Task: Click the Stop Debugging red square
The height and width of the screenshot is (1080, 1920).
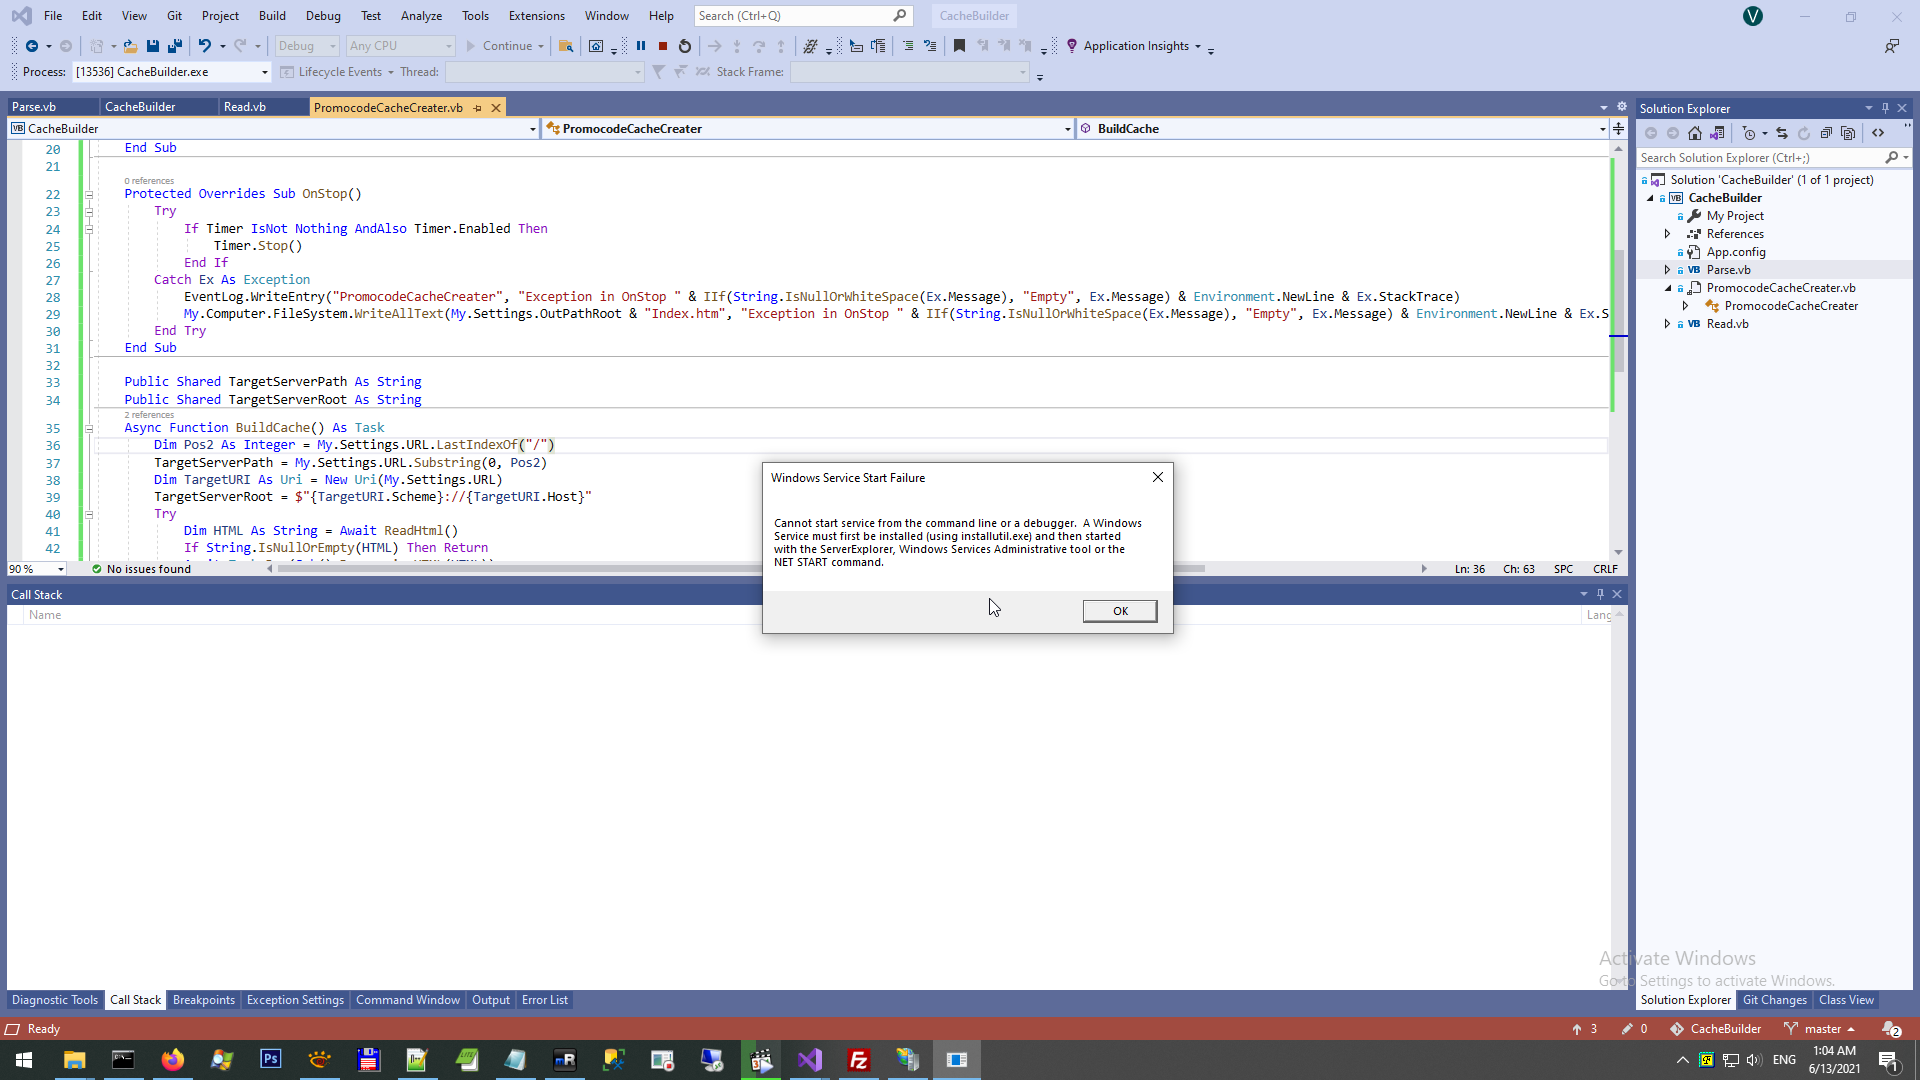Action: coord(662,46)
